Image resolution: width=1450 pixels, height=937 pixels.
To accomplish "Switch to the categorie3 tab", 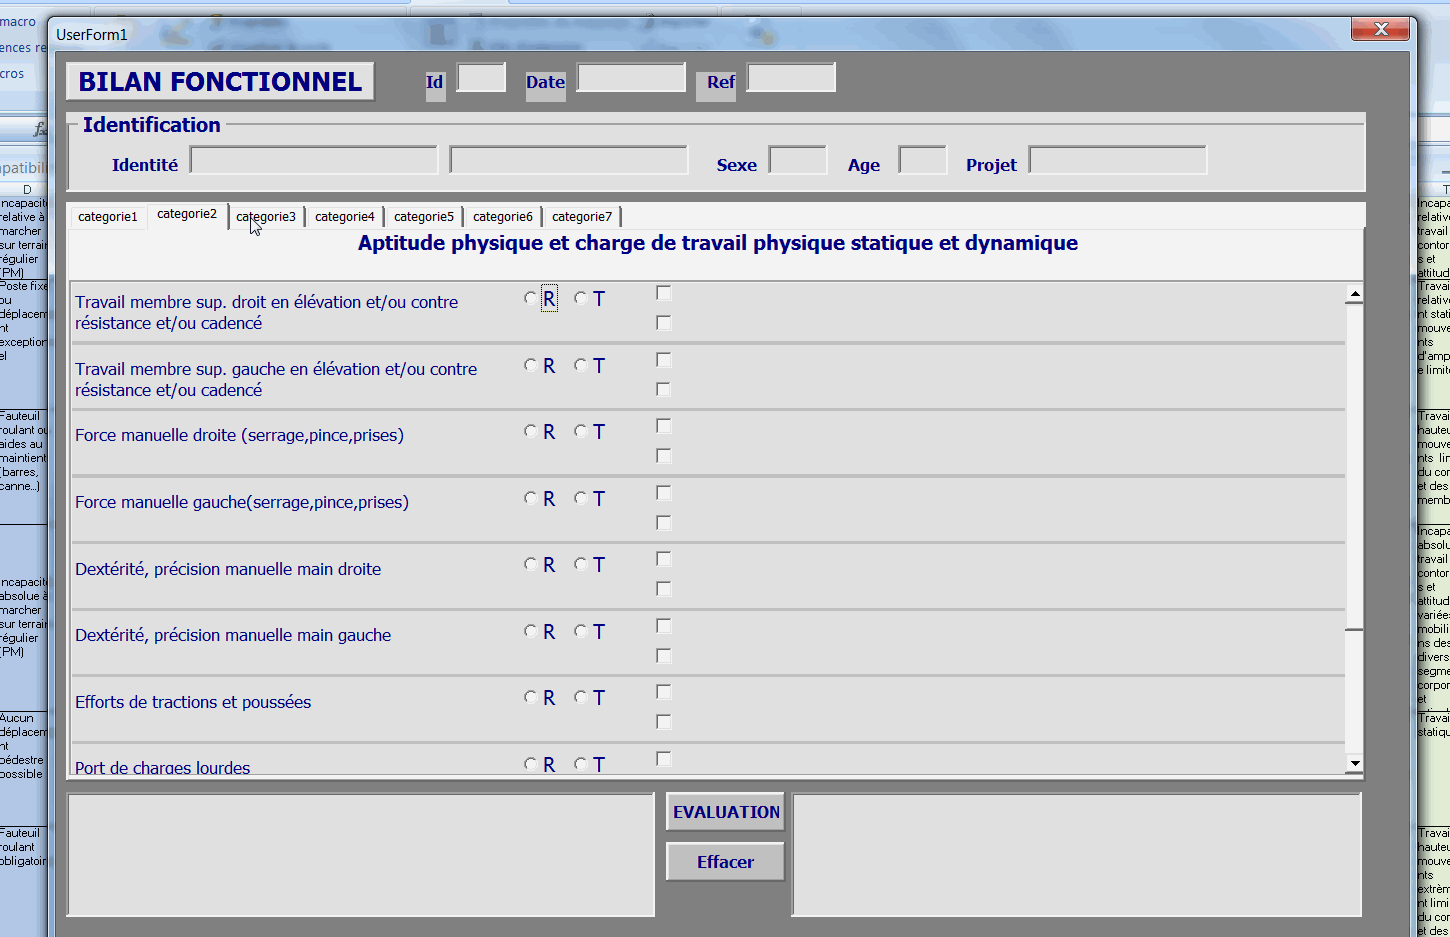I will tap(266, 217).
